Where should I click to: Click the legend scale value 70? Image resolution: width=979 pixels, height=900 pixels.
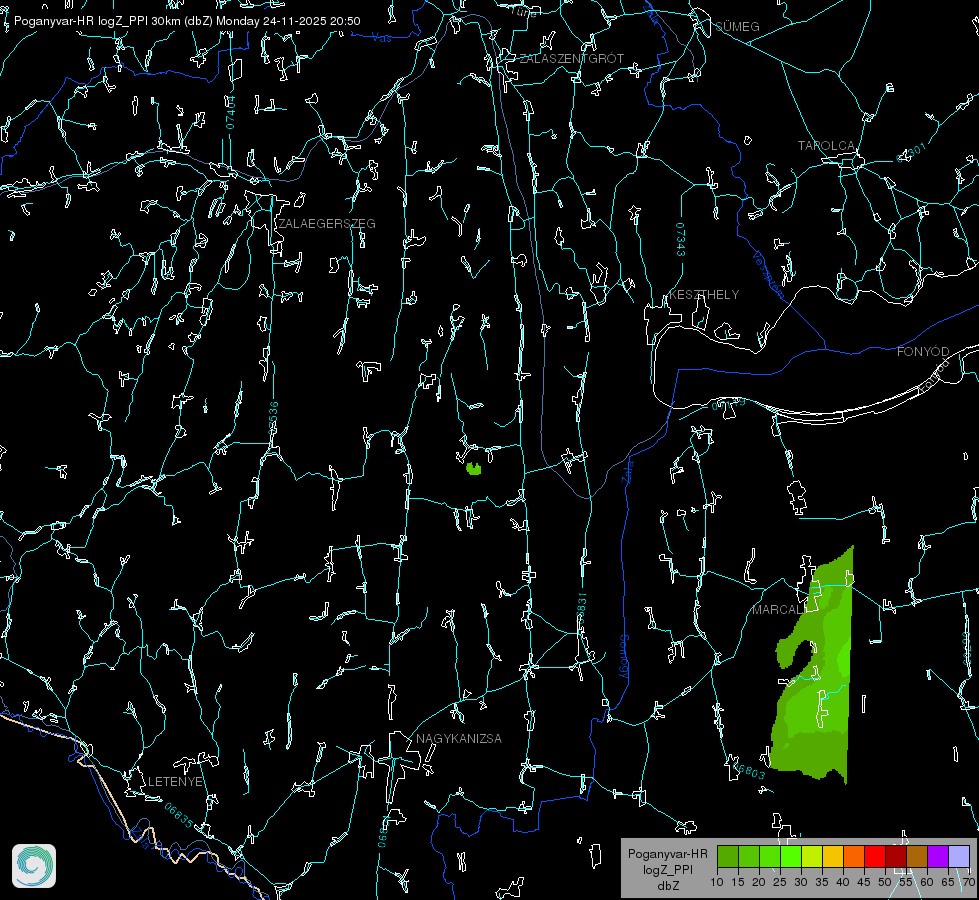(x=969, y=883)
